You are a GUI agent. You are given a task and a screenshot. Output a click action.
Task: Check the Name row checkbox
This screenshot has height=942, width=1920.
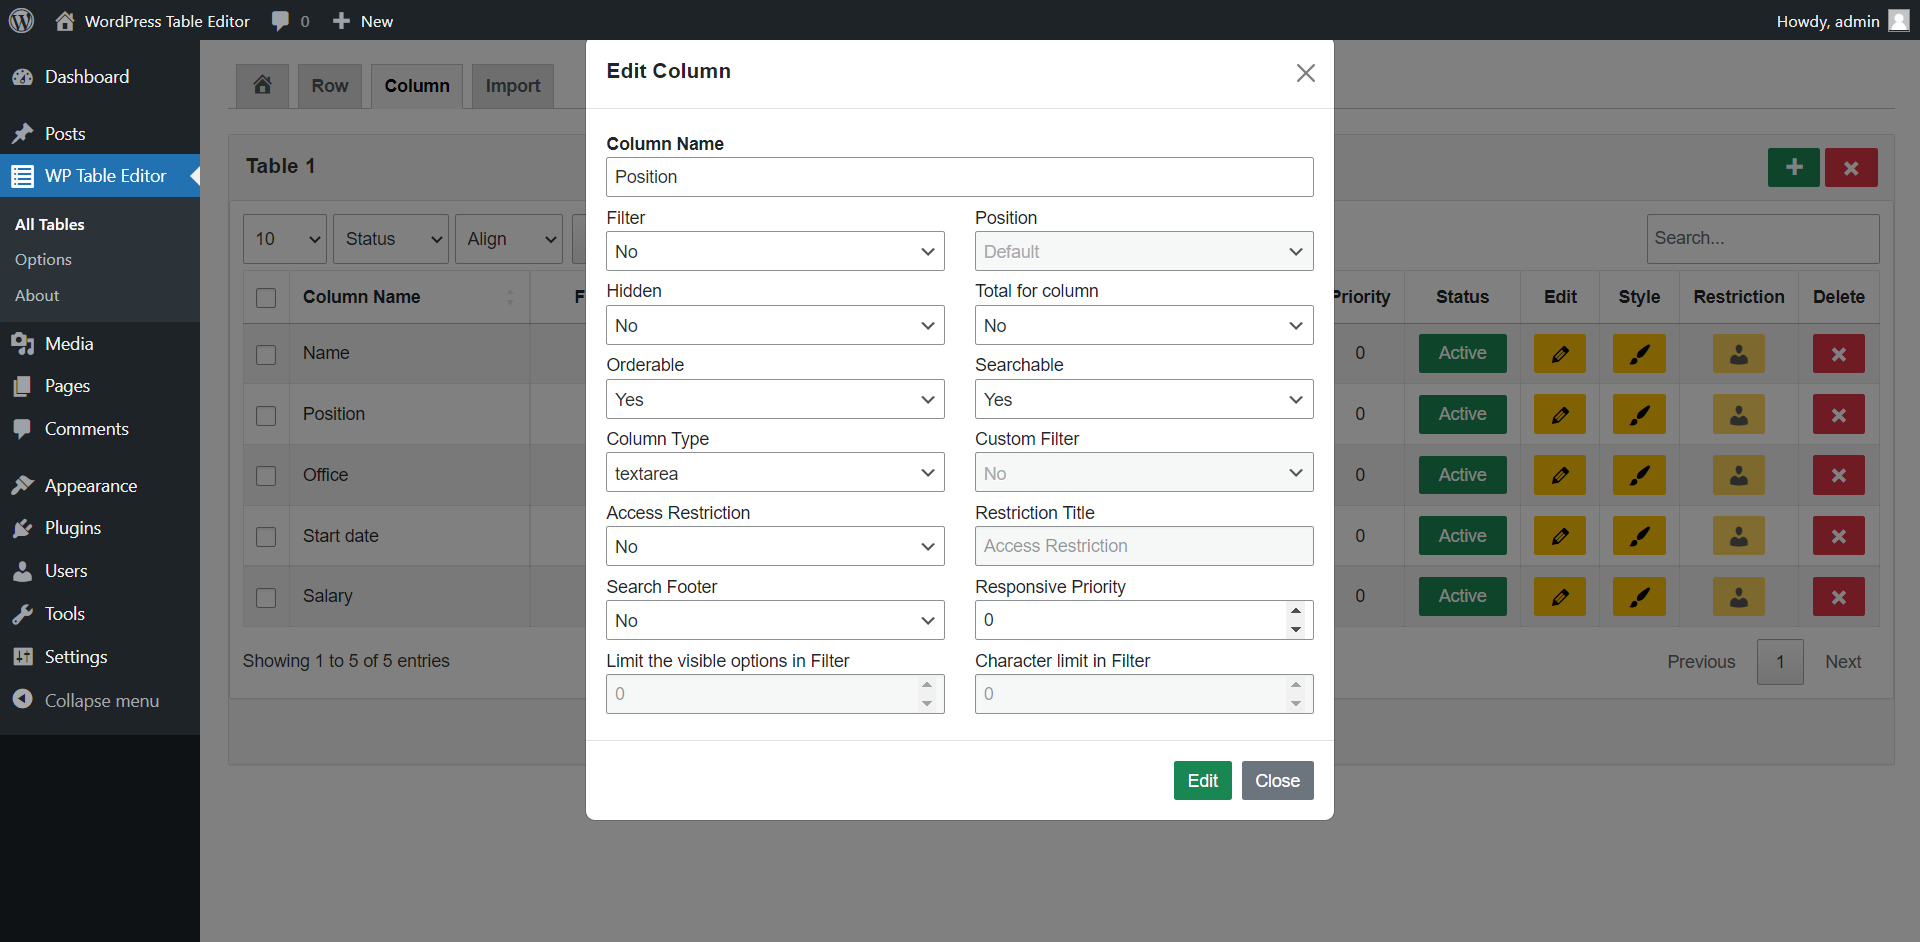coord(266,355)
